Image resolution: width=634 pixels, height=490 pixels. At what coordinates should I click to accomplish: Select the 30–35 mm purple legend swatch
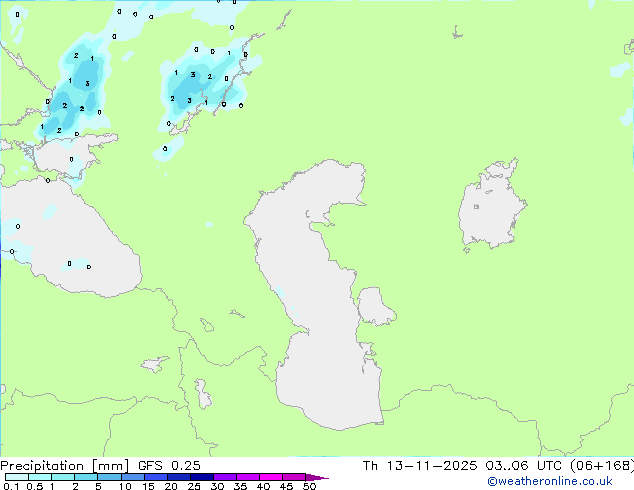pos(225,477)
